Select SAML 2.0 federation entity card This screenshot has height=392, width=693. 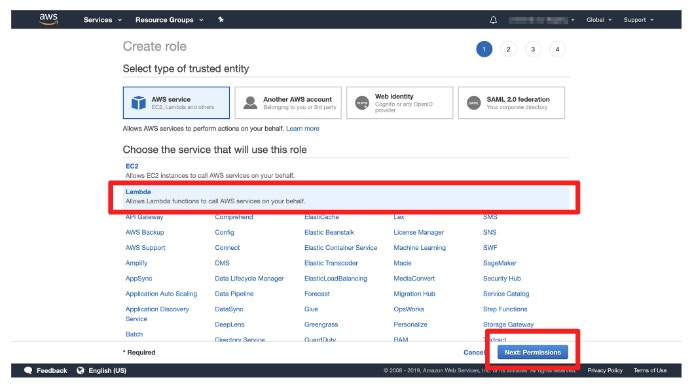(511, 103)
